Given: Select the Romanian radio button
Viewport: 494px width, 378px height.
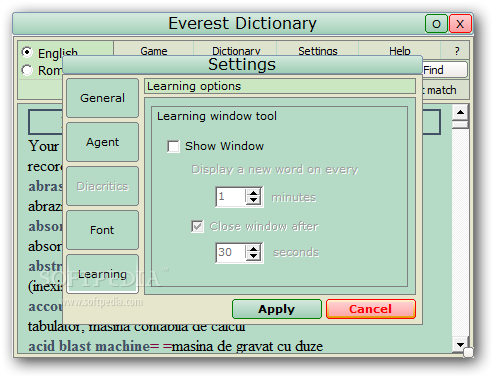Looking at the screenshot, I should pos(27,70).
